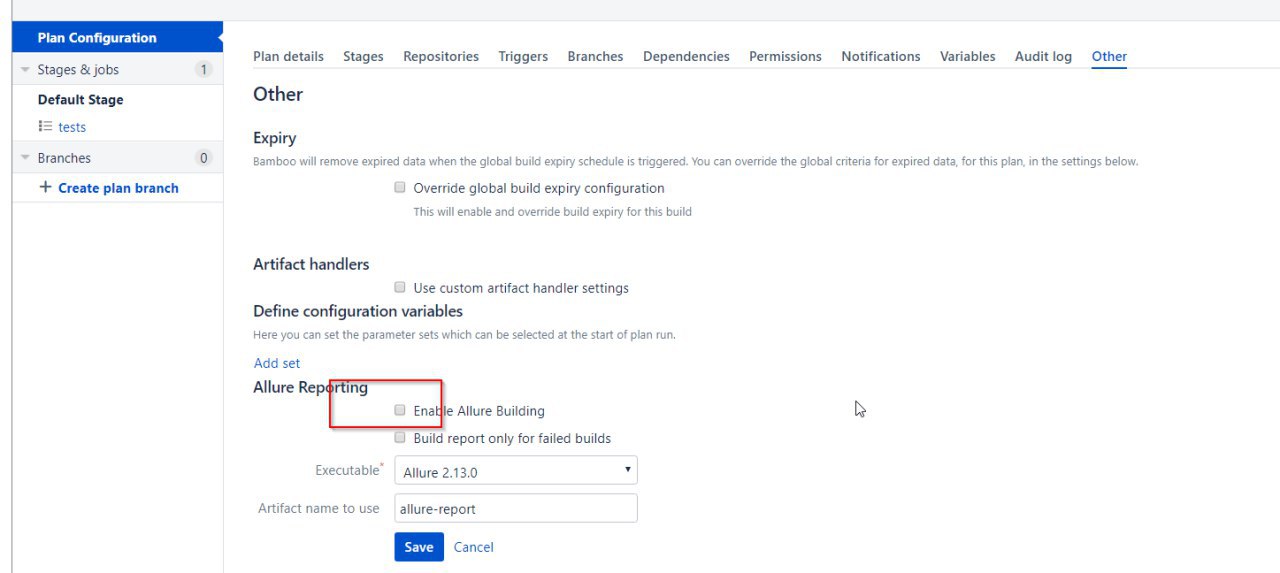Click Create plan branch link
Viewport: 1280px width, 573px height.
118,188
